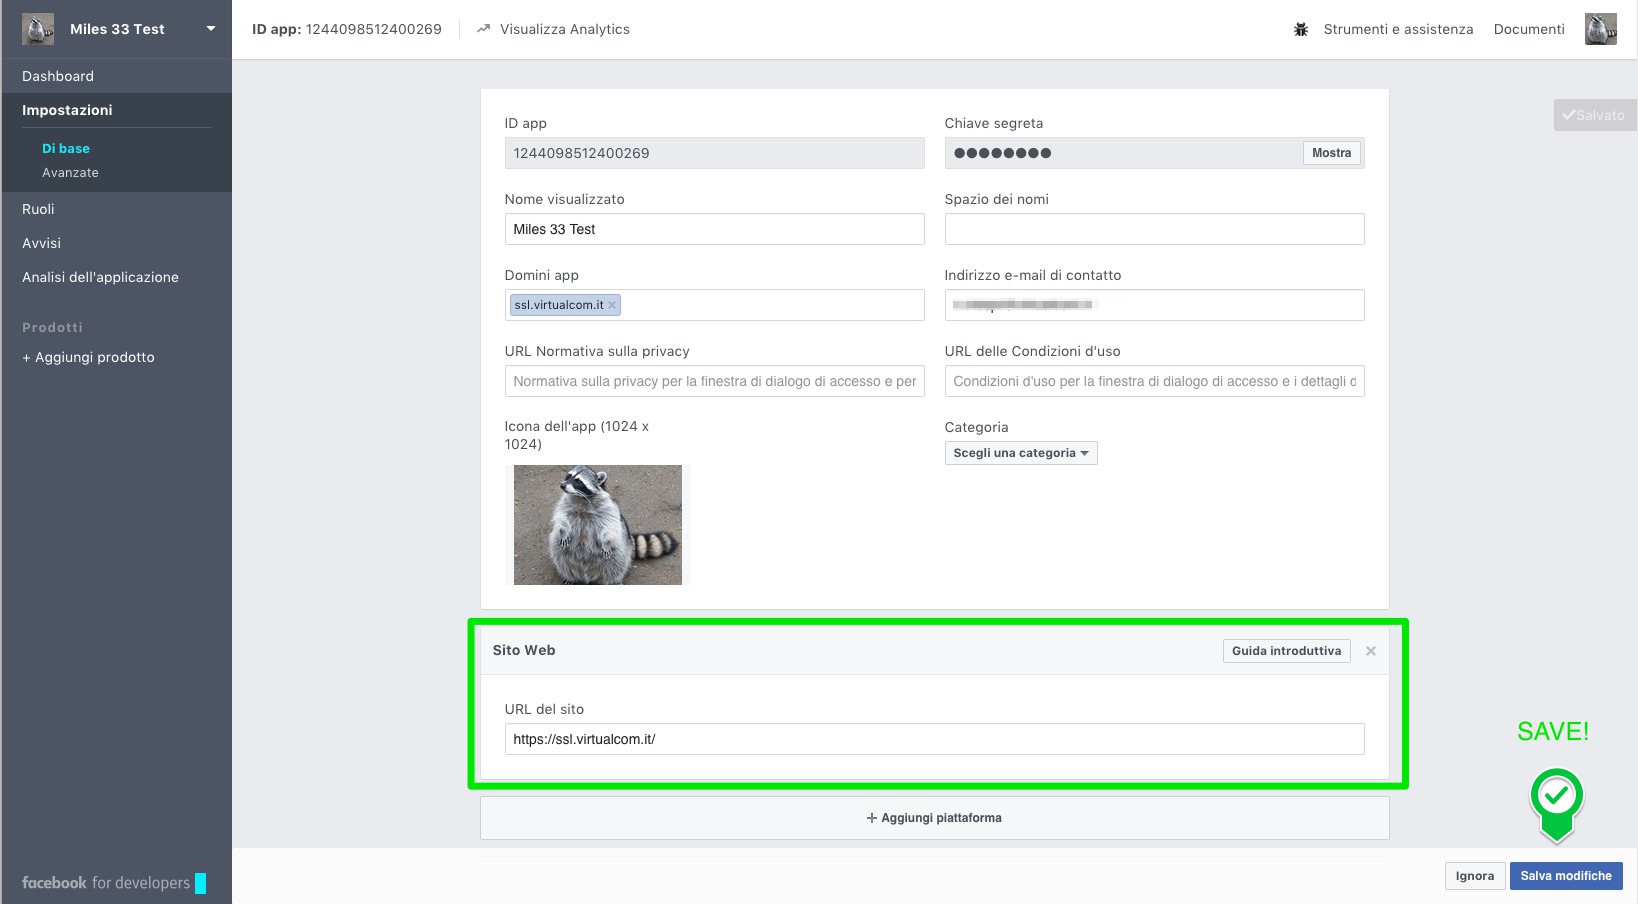The width and height of the screenshot is (1638, 904).
Task: Open the Guida introduttiva guide
Action: click(1286, 651)
